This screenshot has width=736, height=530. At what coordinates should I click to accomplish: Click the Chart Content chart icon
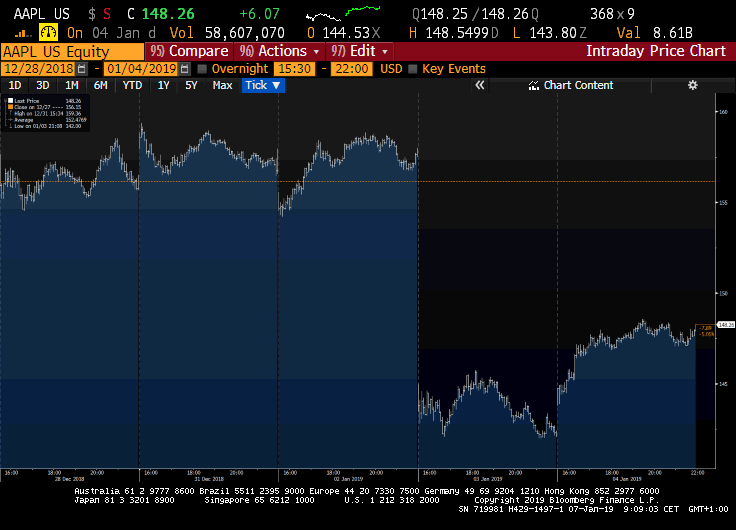coord(534,85)
